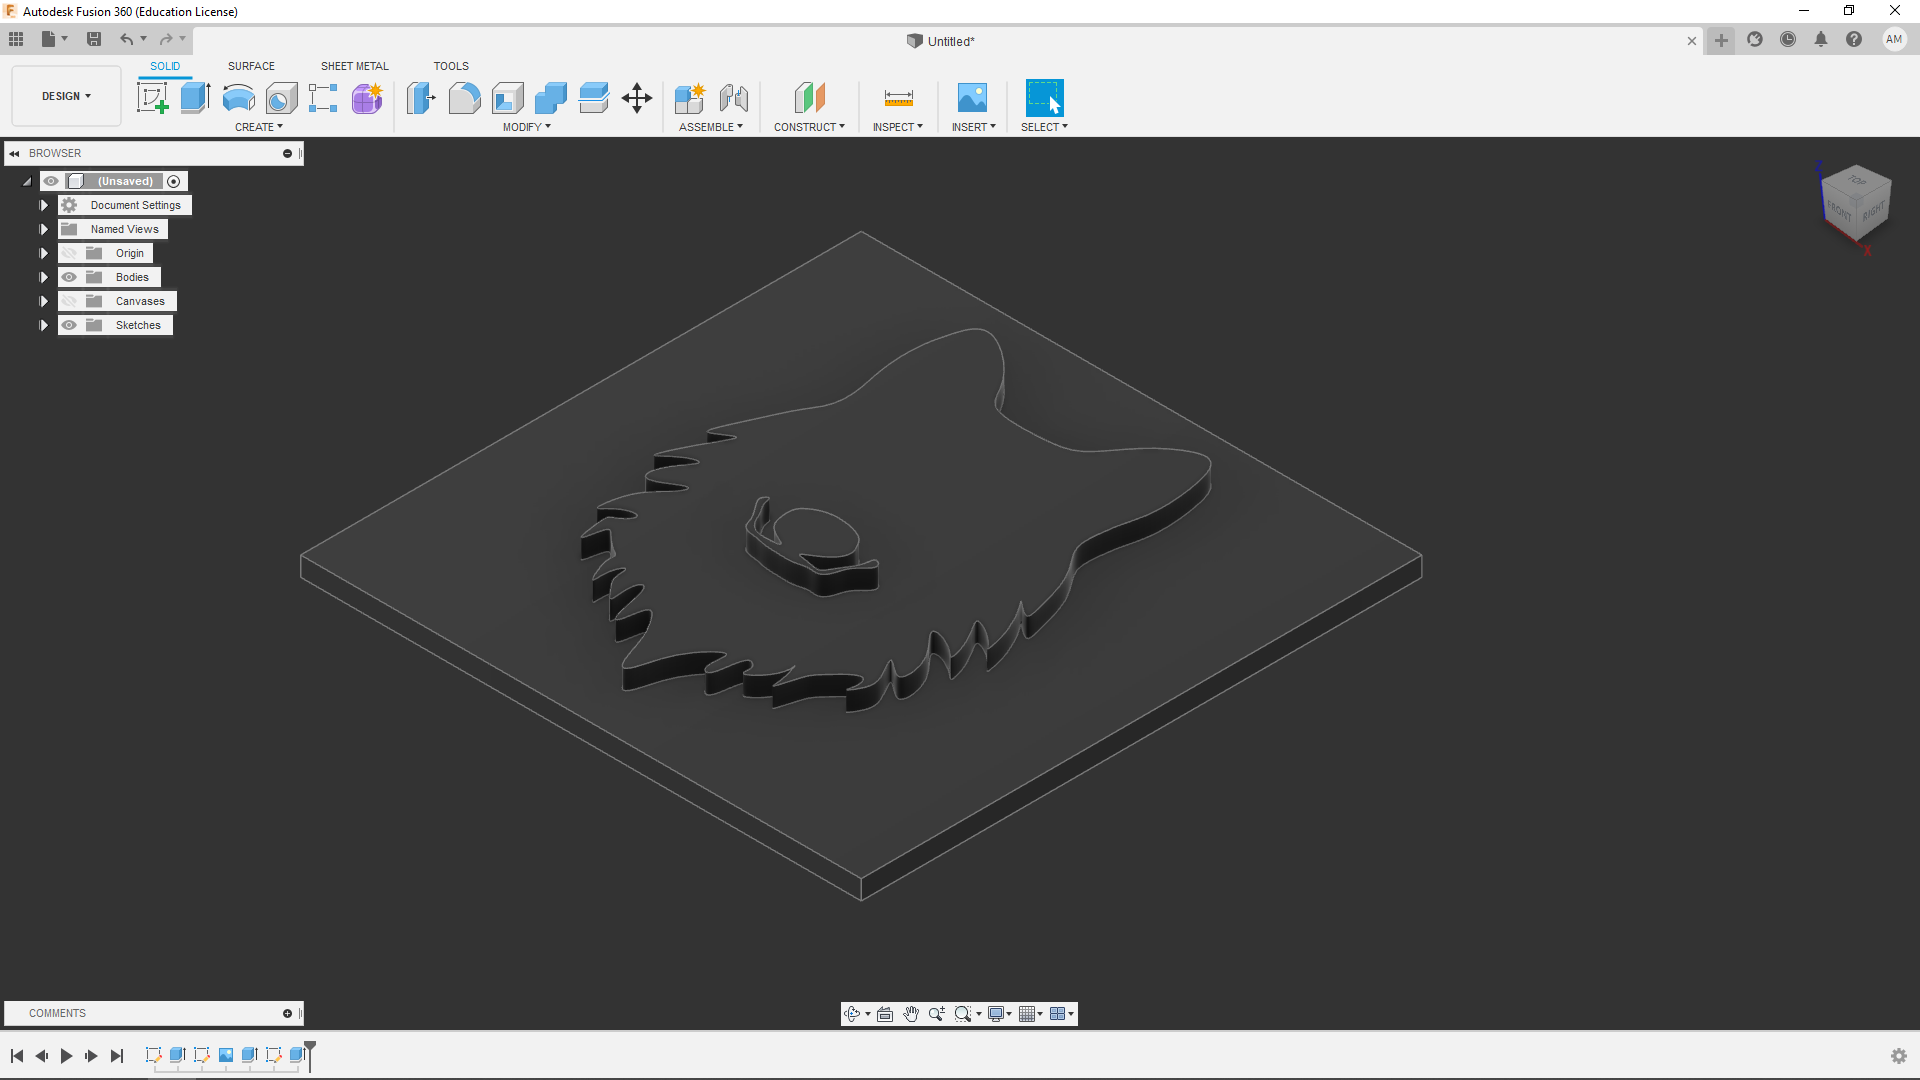Open the MODIFY dropdown menu

pos(526,127)
